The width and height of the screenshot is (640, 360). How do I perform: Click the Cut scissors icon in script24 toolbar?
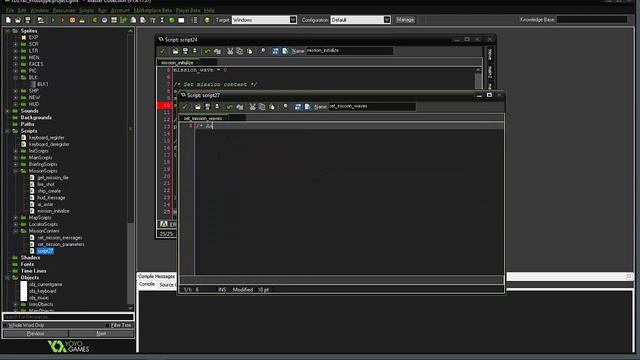coord(230,51)
